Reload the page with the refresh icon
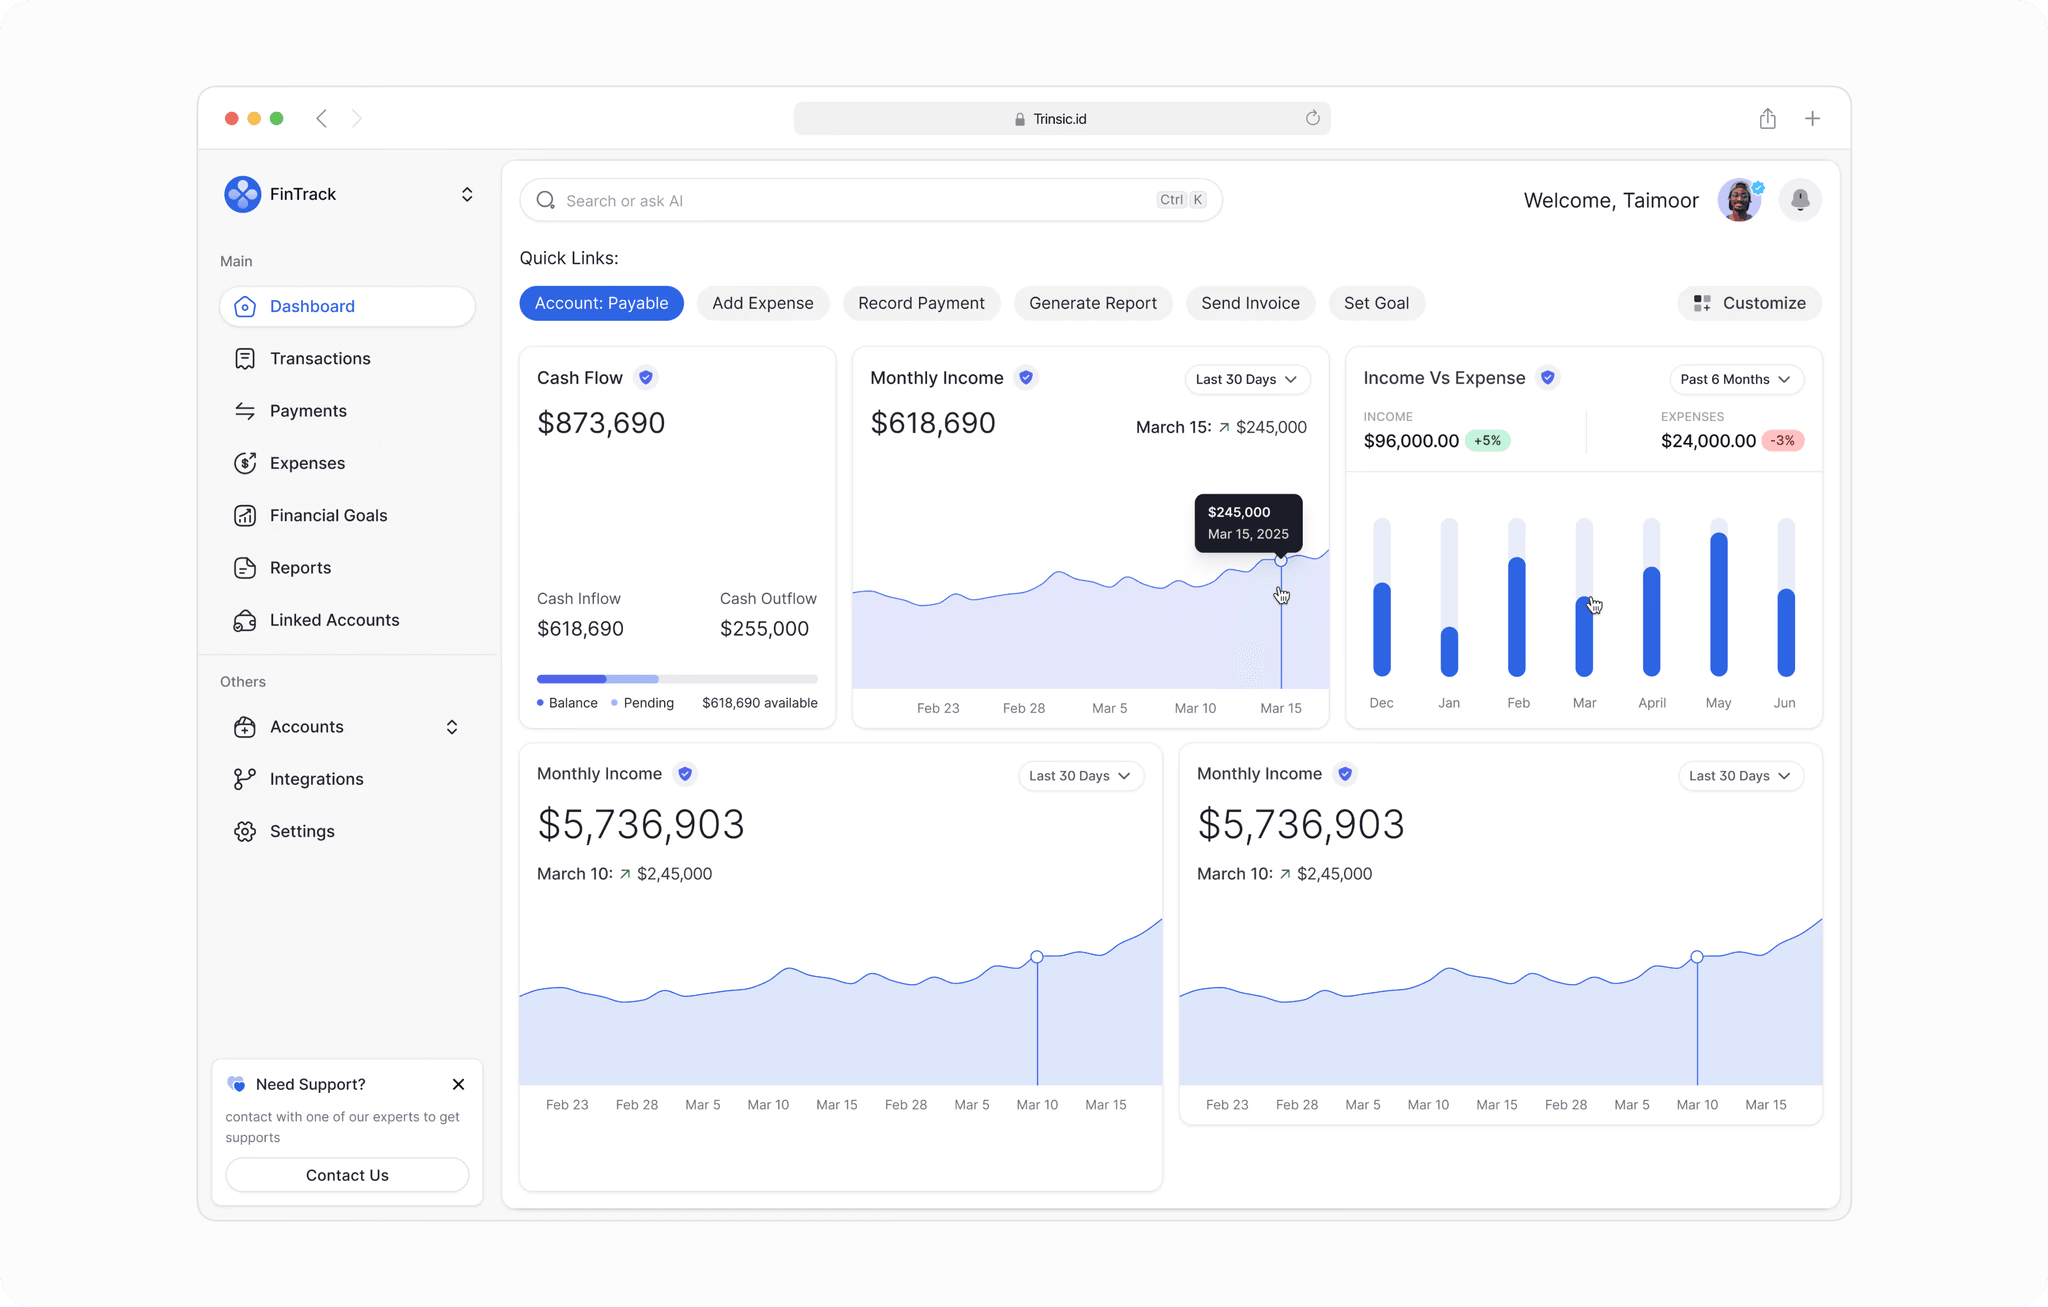Image resolution: width=2048 pixels, height=1307 pixels. point(1312,119)
